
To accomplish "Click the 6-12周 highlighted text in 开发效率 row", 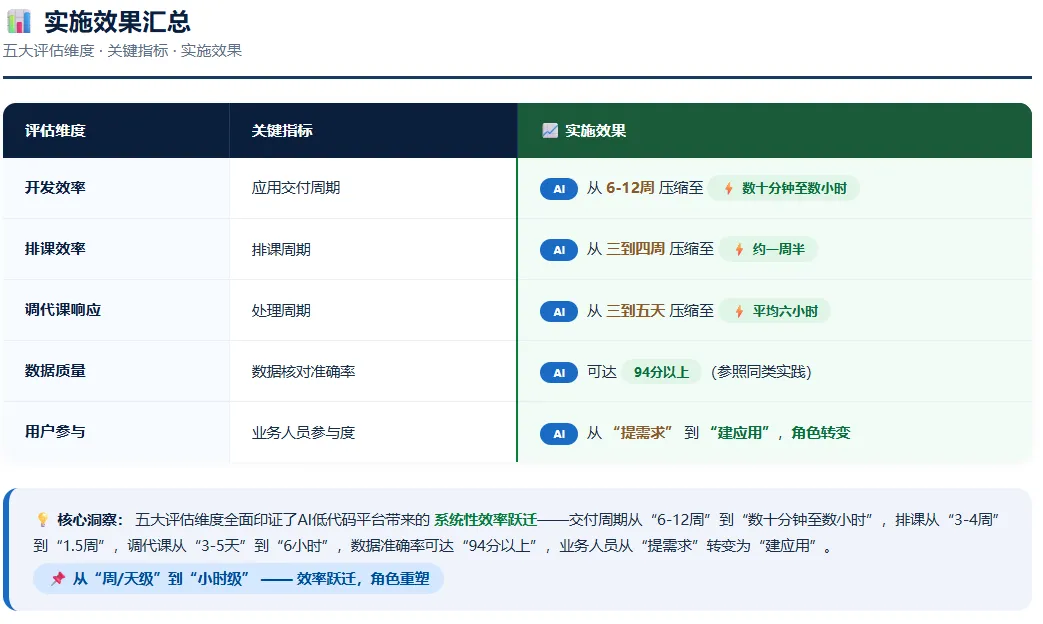I will click(630, 188).
